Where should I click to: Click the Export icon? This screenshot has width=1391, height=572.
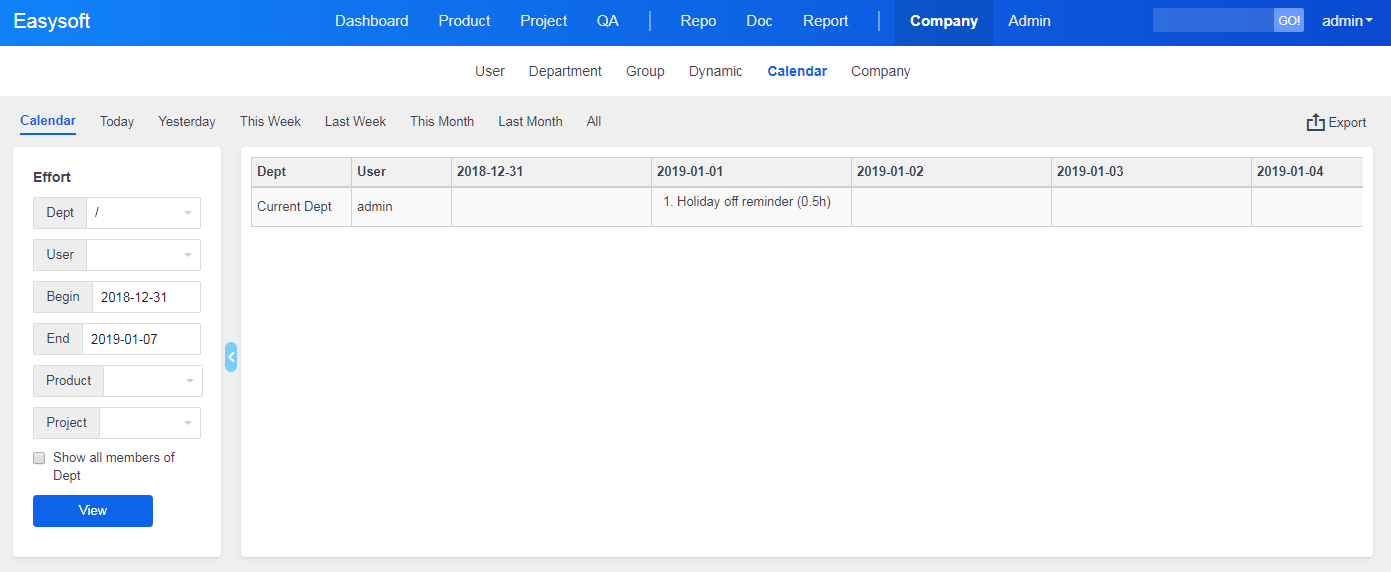[x=1315, y=122]
